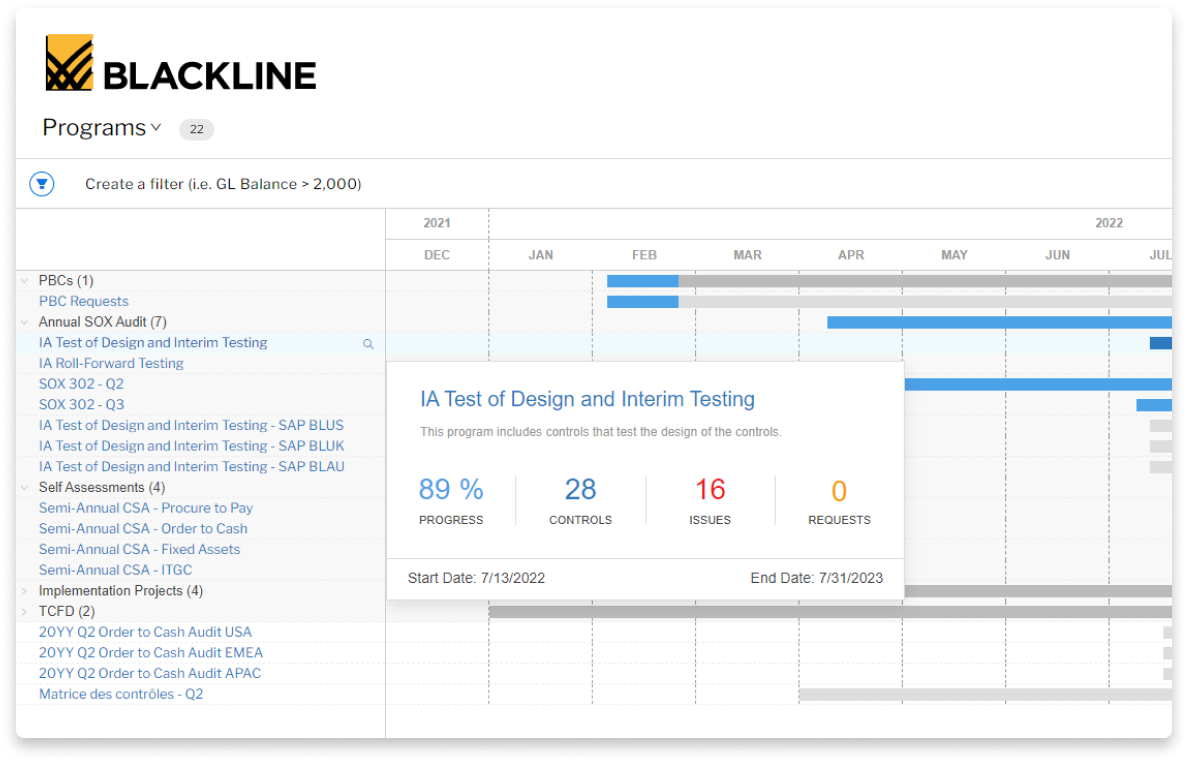Click the DEC month column header
Image resolution: width=1188 pixels, height=762 pixels.
[x=437, y=255]
